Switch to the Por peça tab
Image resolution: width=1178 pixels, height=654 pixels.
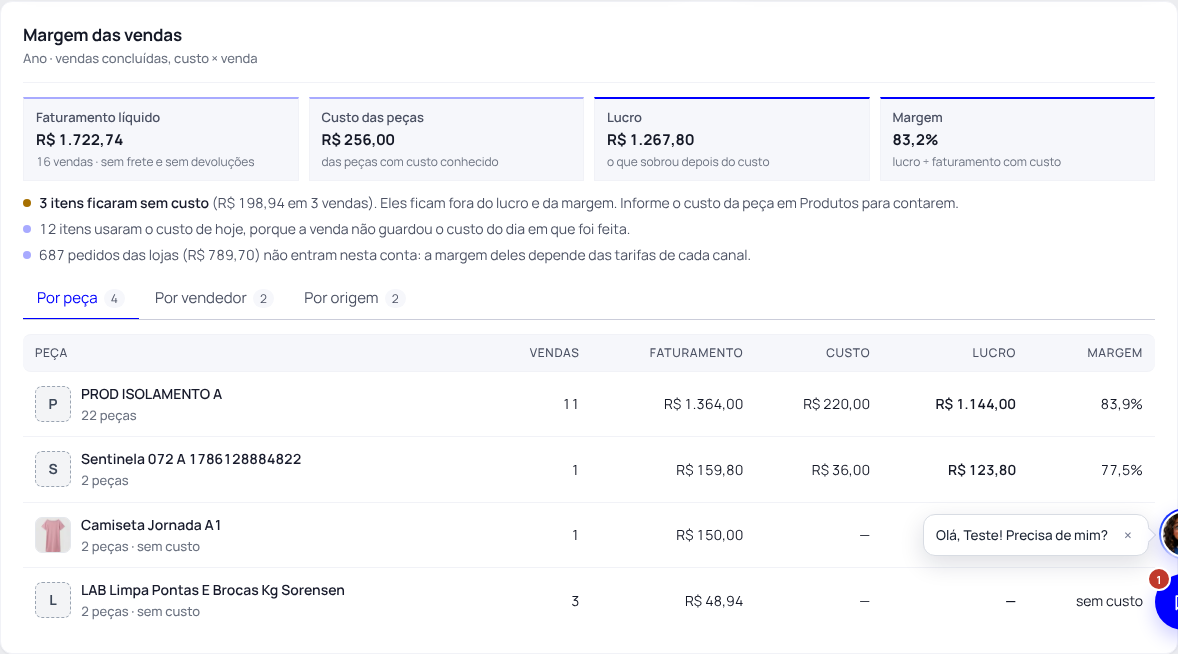coord(80,298)
